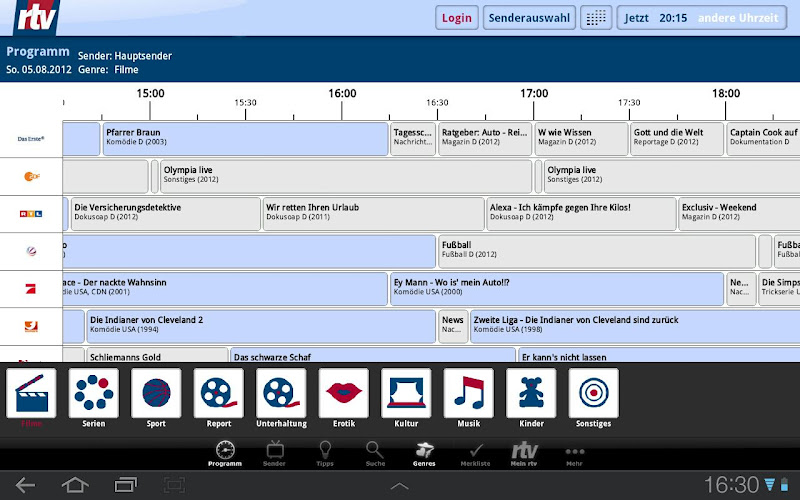This screenshot has width=800, height=500.
Task: Open Ey Mann - Wo is' mein Auto
Action: 557,289
